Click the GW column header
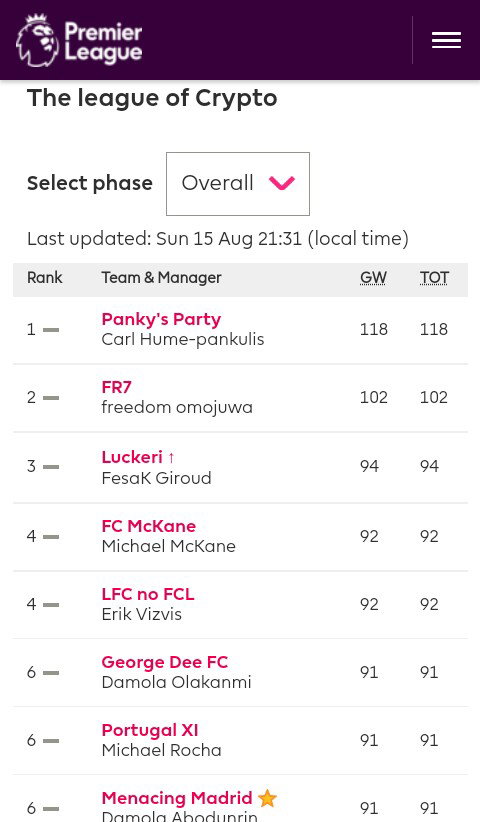 pos(373,277)
